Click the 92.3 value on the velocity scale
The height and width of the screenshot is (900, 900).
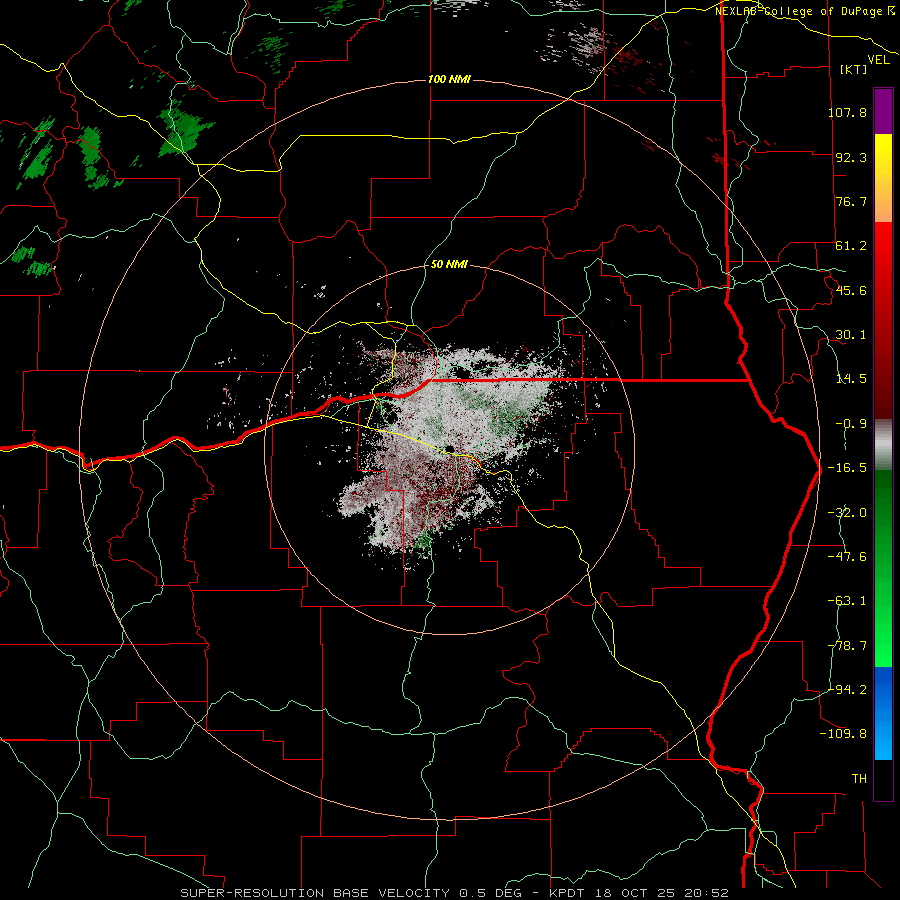[851, 157]
